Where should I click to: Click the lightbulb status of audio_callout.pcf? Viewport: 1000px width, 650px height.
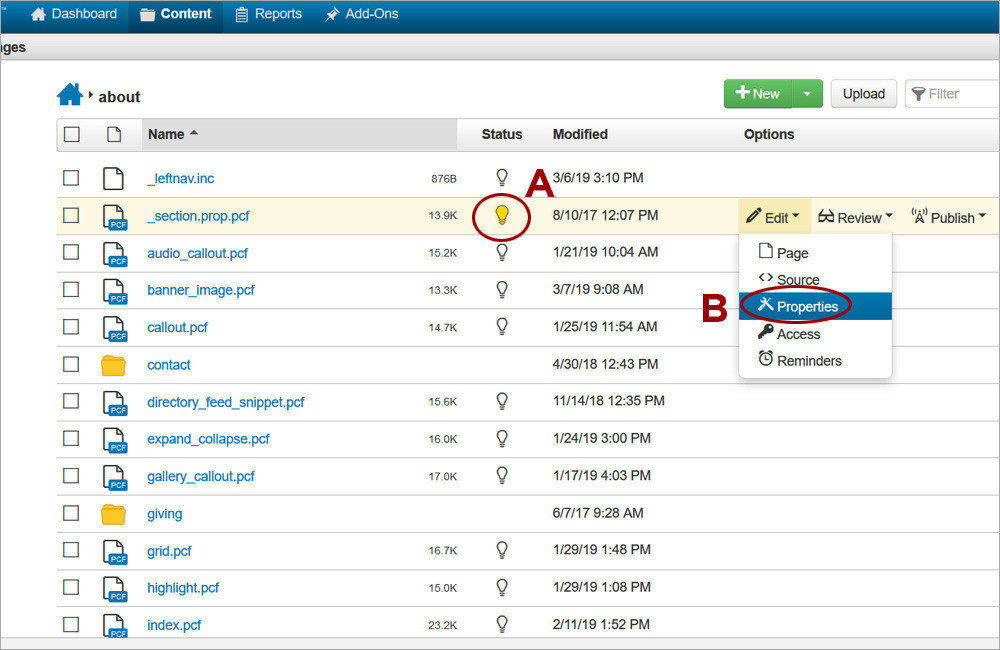[502, 252]
